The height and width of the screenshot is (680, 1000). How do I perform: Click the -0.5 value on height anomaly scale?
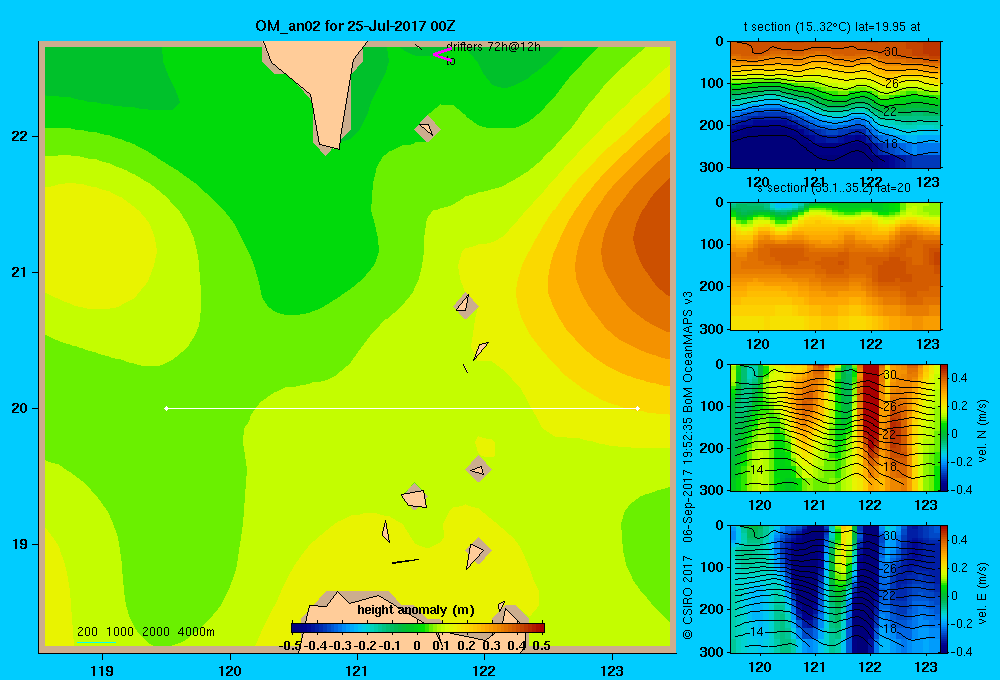pyautogui.click(x=290, y=646)
